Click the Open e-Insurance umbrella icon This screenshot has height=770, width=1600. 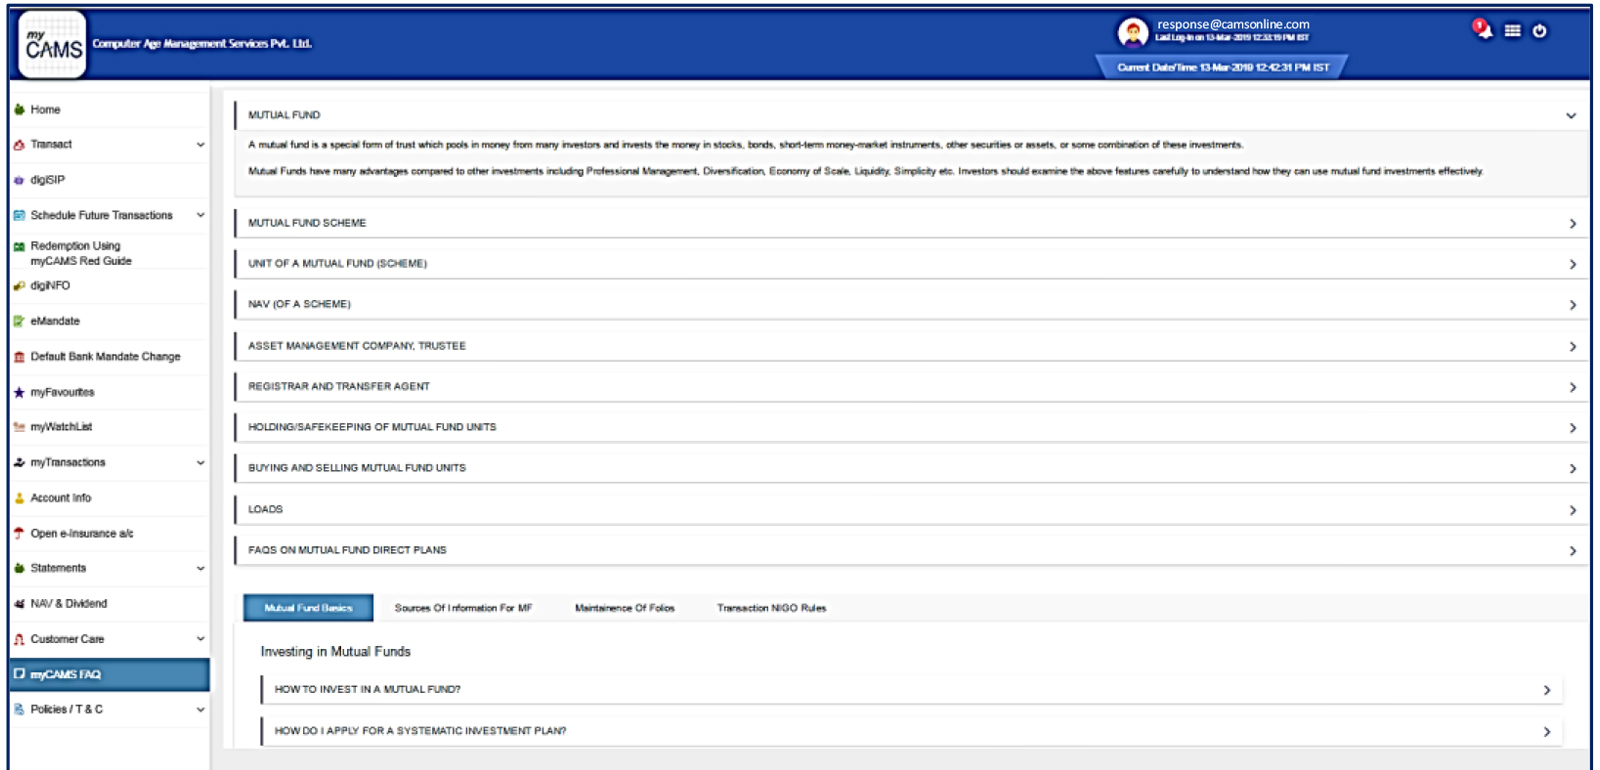[x=19, y=534]
